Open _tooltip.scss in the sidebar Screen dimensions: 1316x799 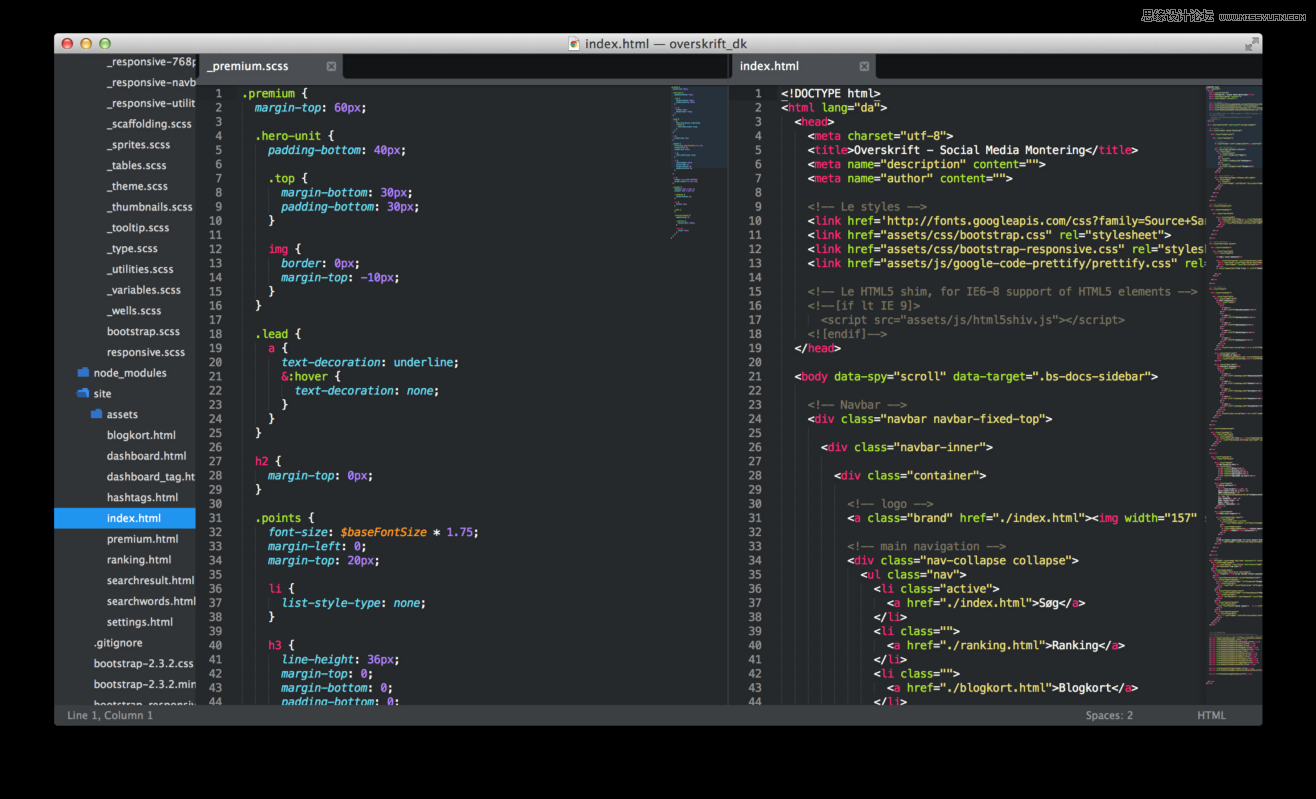[138, 228]
